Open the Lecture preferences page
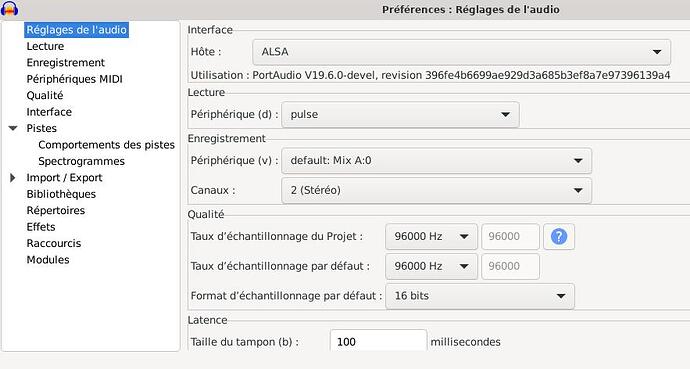The image size is (690, 369). [45, 46]
